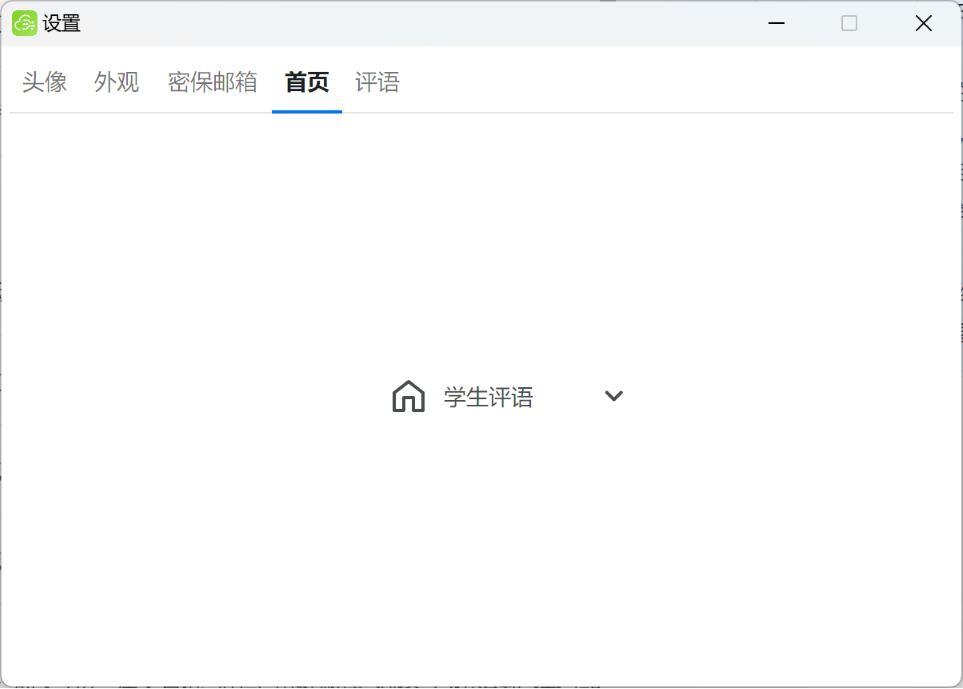
Task: Open the 外观 tab
Action: [116, 82]
